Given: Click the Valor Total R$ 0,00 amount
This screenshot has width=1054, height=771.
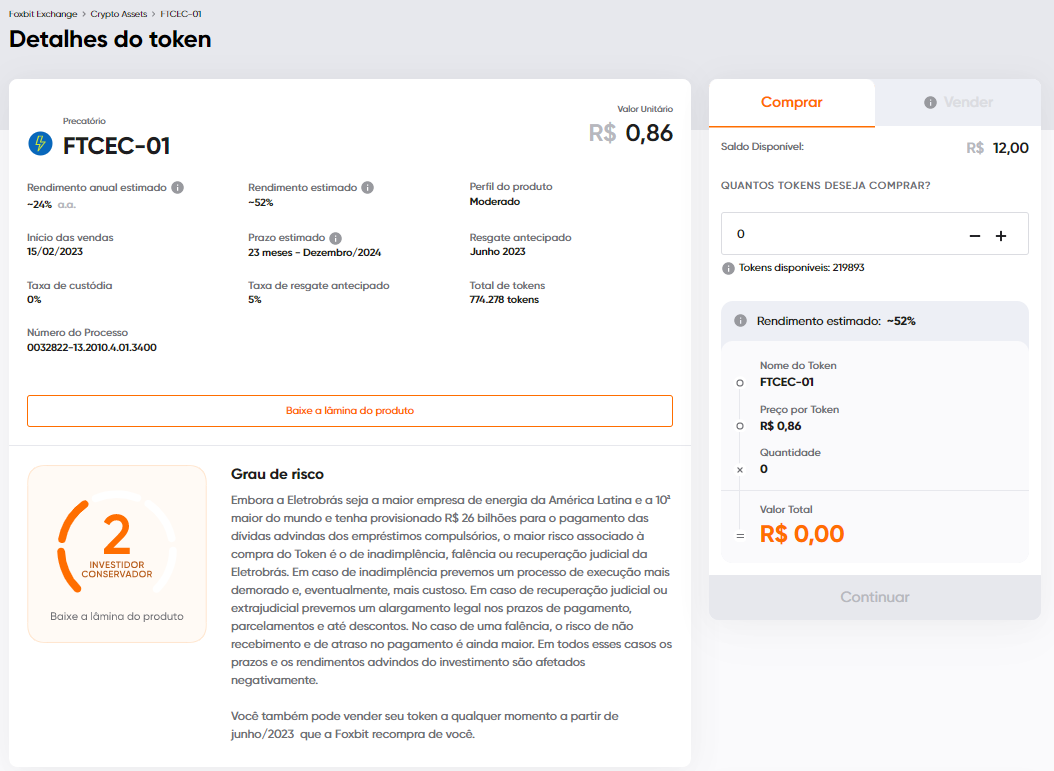Looking at the screenshot, I should [x=802, y=534].
